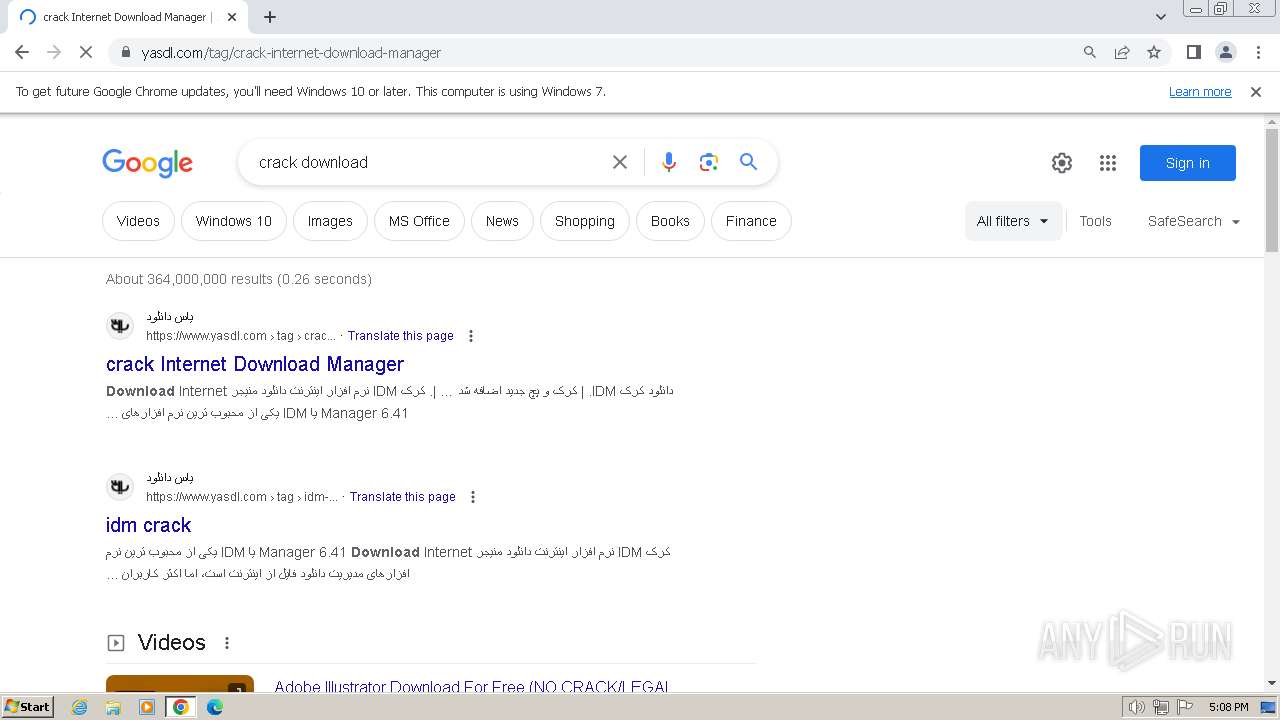The image size is (1280, 720).
Task: Open the Windows Start menu
Action: pos(27,707)
